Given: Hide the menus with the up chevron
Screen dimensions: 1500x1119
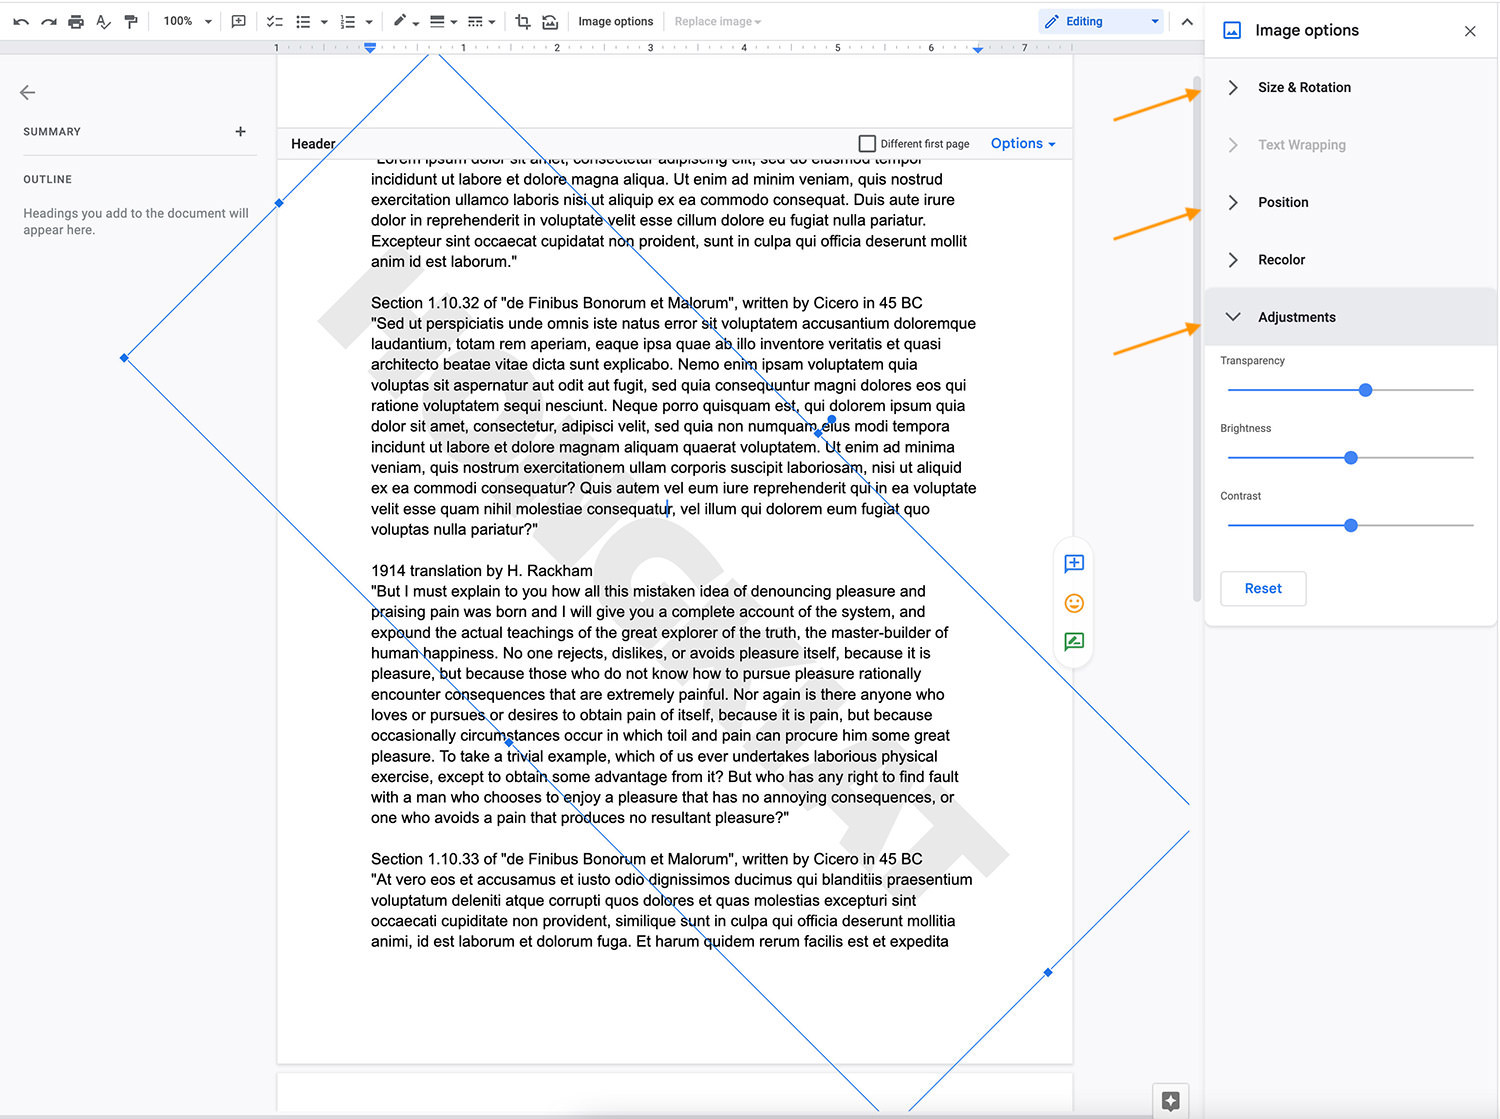Looking at the screenshot, I should point(1187,21).
